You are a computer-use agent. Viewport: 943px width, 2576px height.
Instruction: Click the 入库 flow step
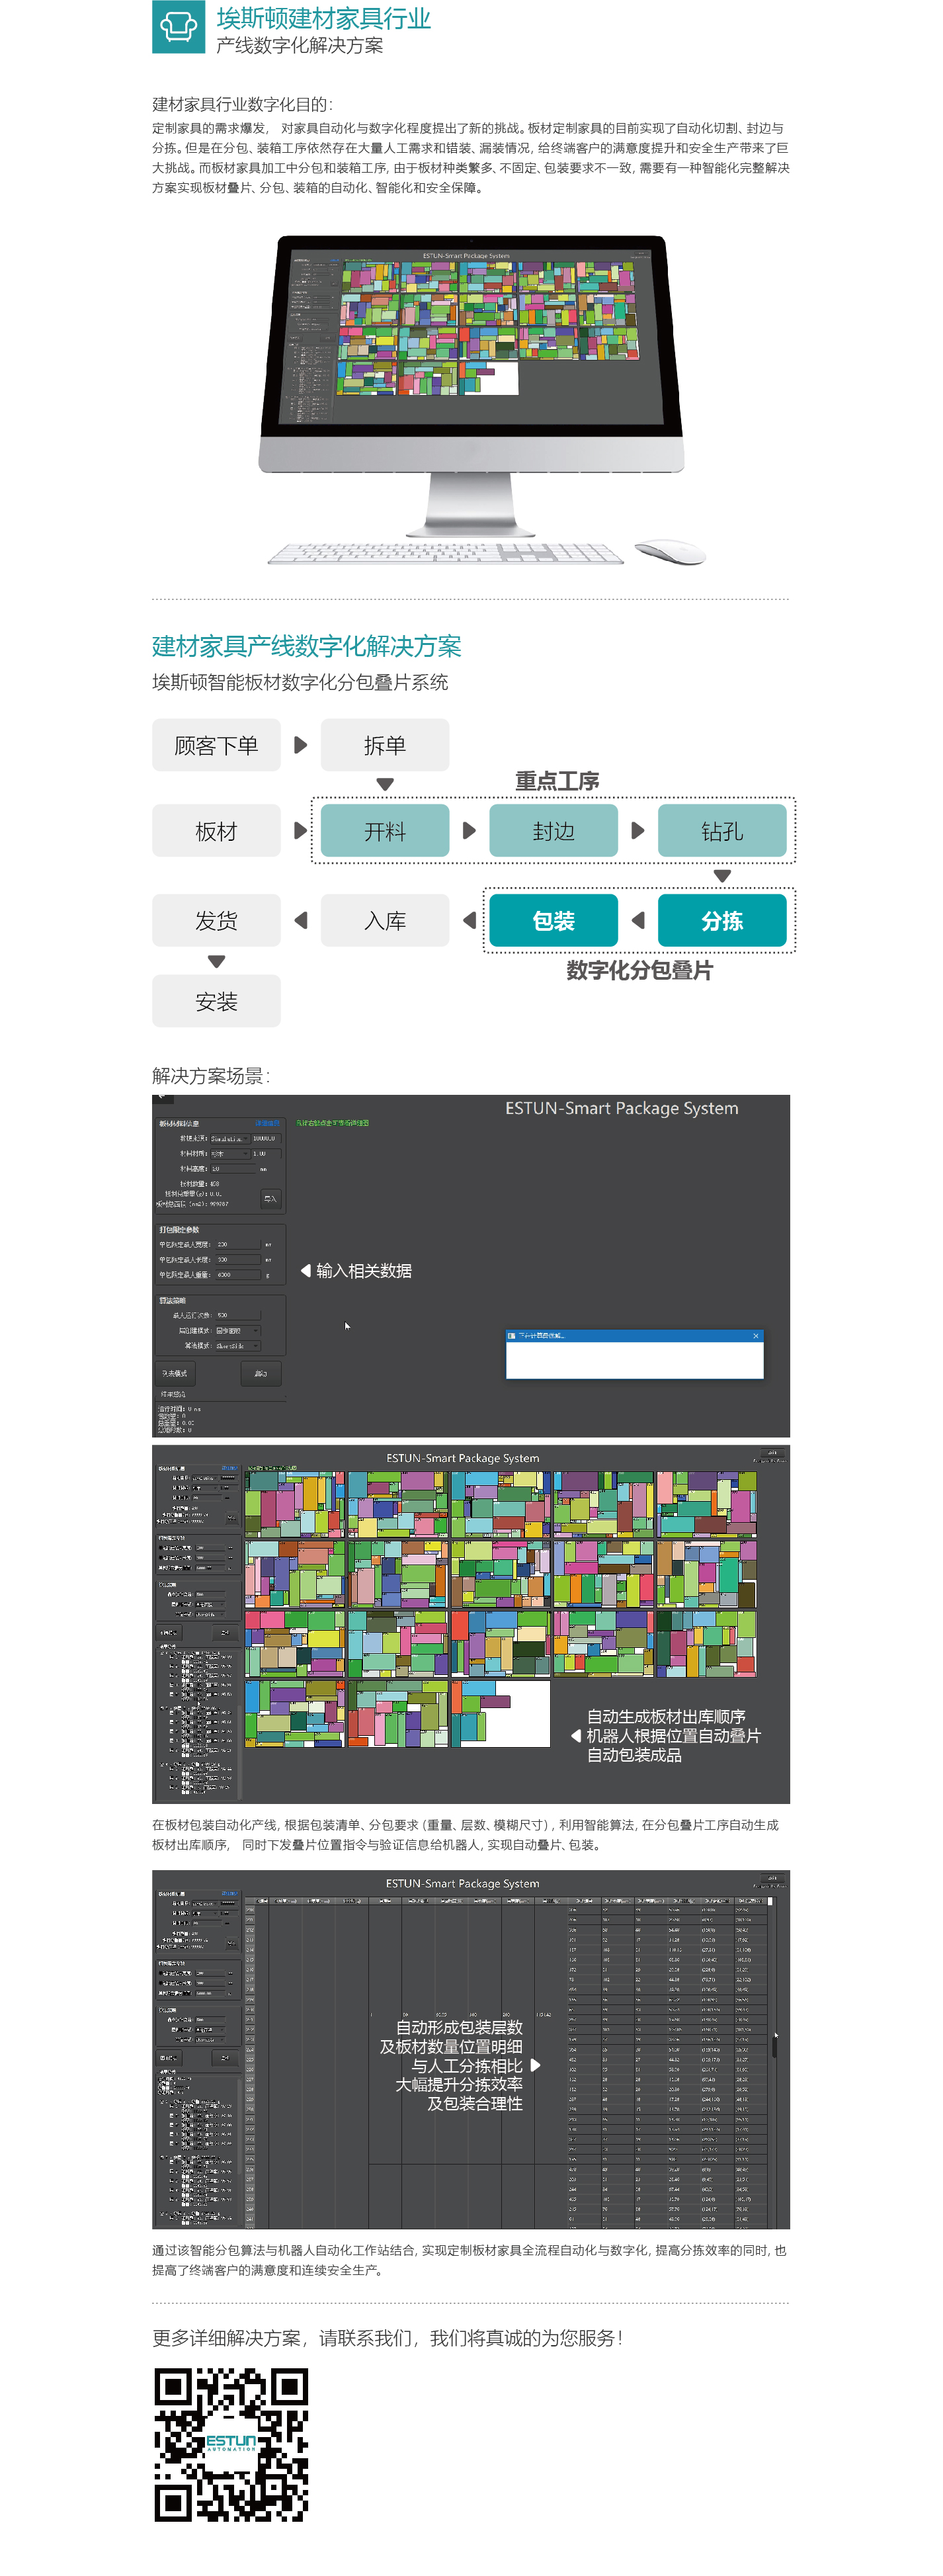385,921
